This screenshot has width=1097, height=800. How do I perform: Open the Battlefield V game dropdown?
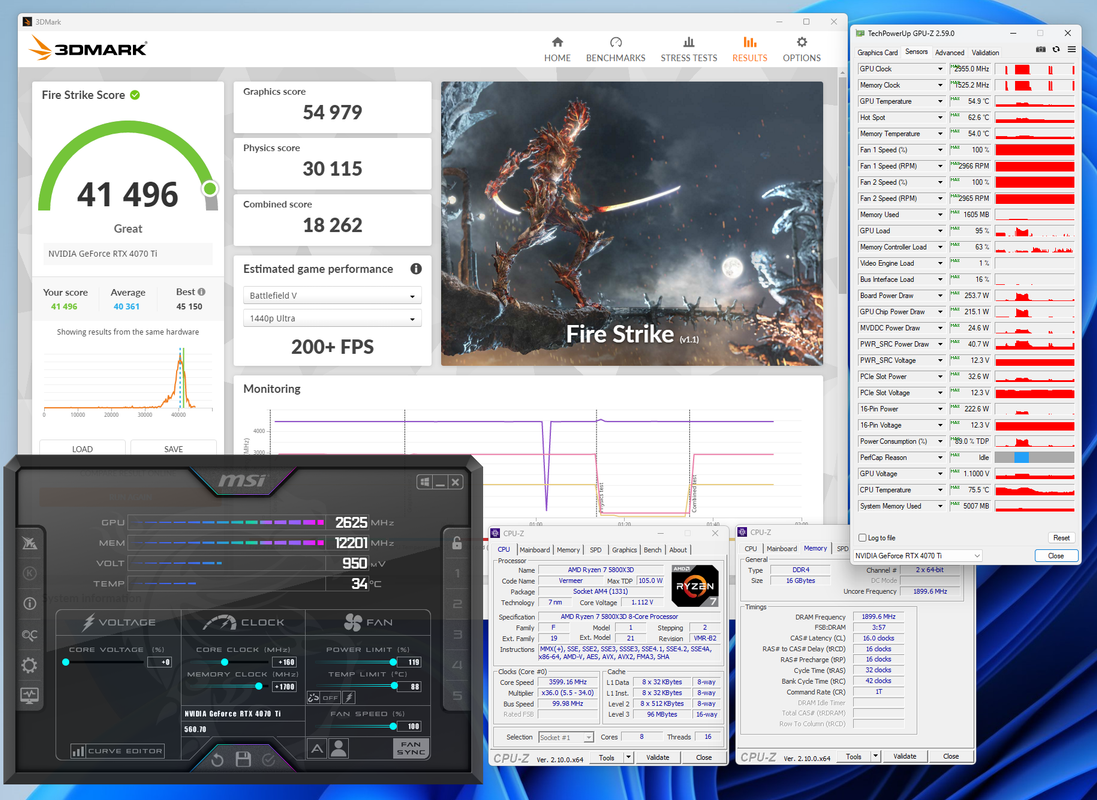[332, 295]
